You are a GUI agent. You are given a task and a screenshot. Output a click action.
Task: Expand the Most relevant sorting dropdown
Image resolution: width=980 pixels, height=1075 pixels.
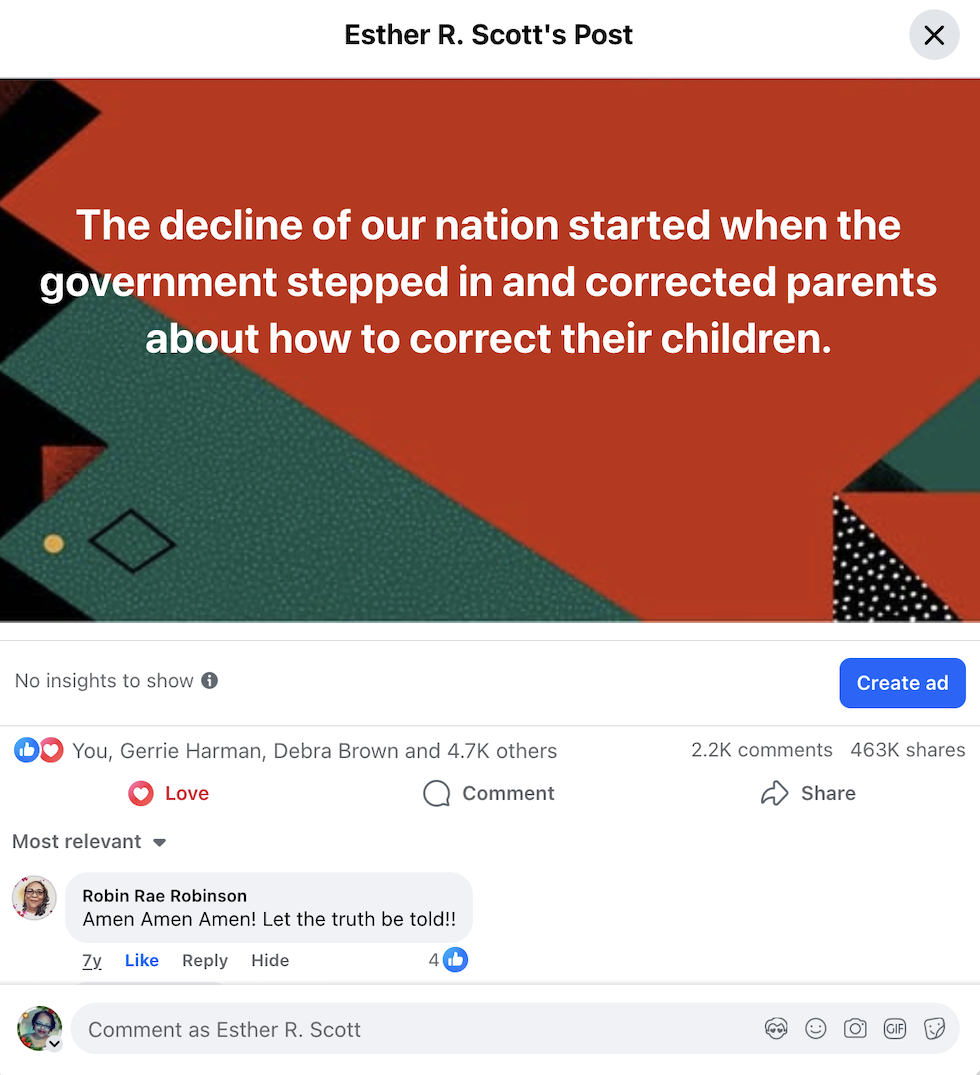[89, 841]
